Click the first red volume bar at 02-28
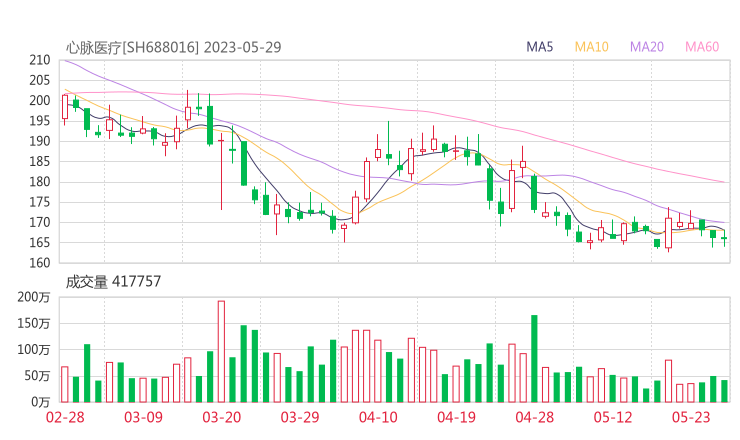Image resolution: width=740 pixels, height=440 pixels. (x=65, y=385)
